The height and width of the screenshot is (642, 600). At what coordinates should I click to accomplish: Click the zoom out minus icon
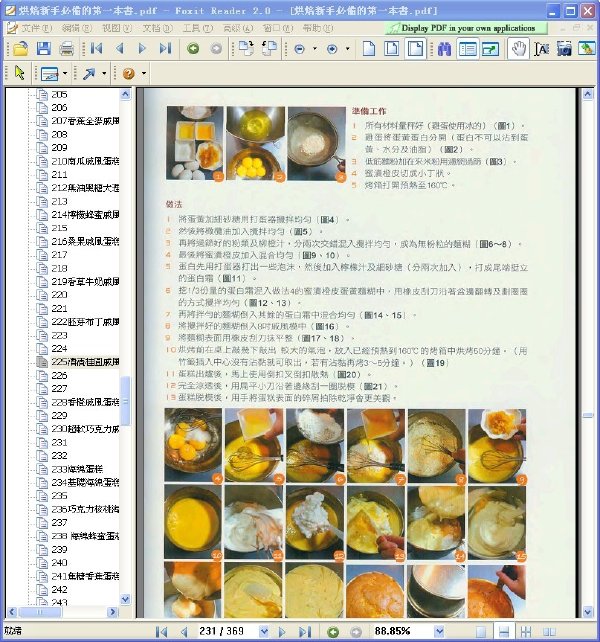(x=299, y=49)
